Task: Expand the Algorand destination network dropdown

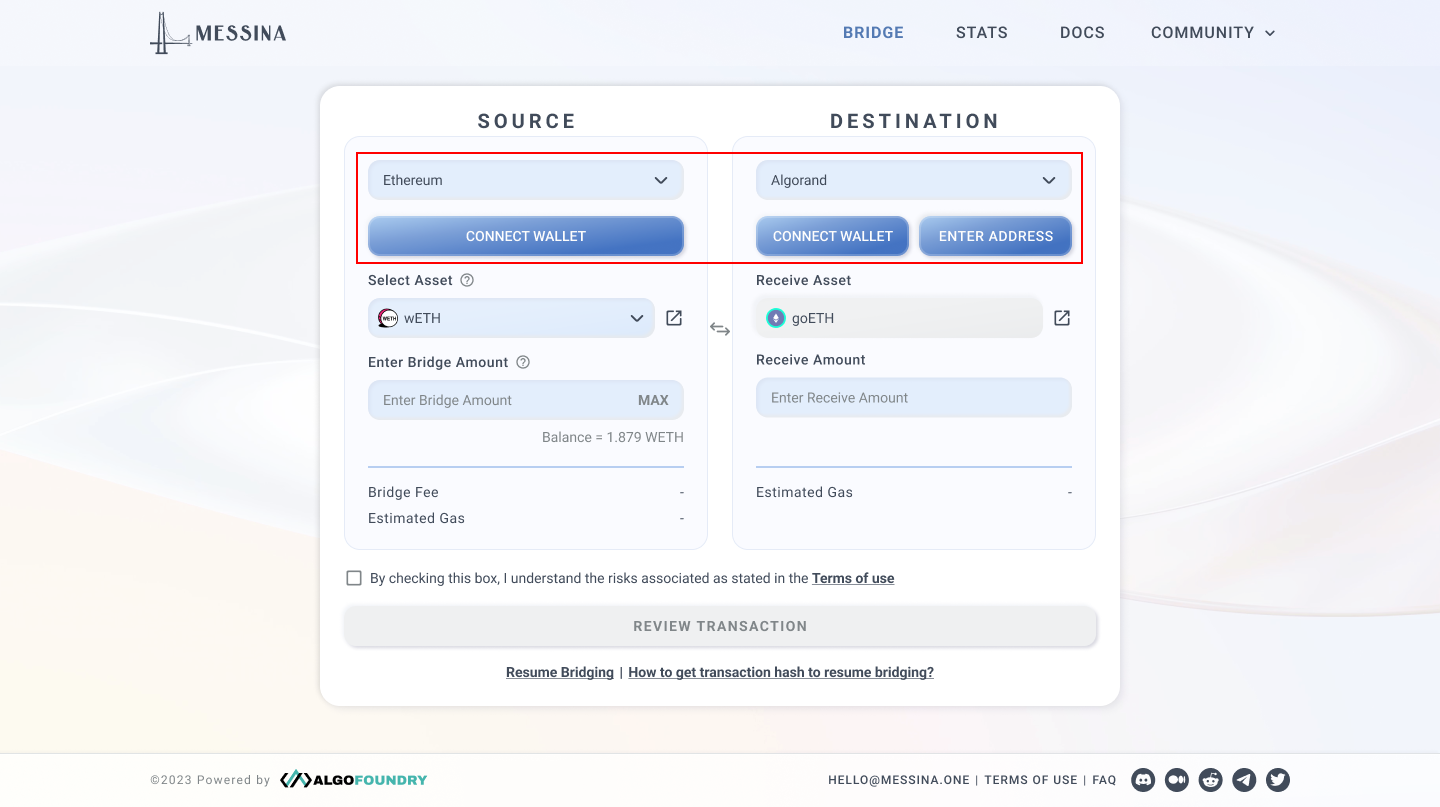Action: [x=913, y=180]
